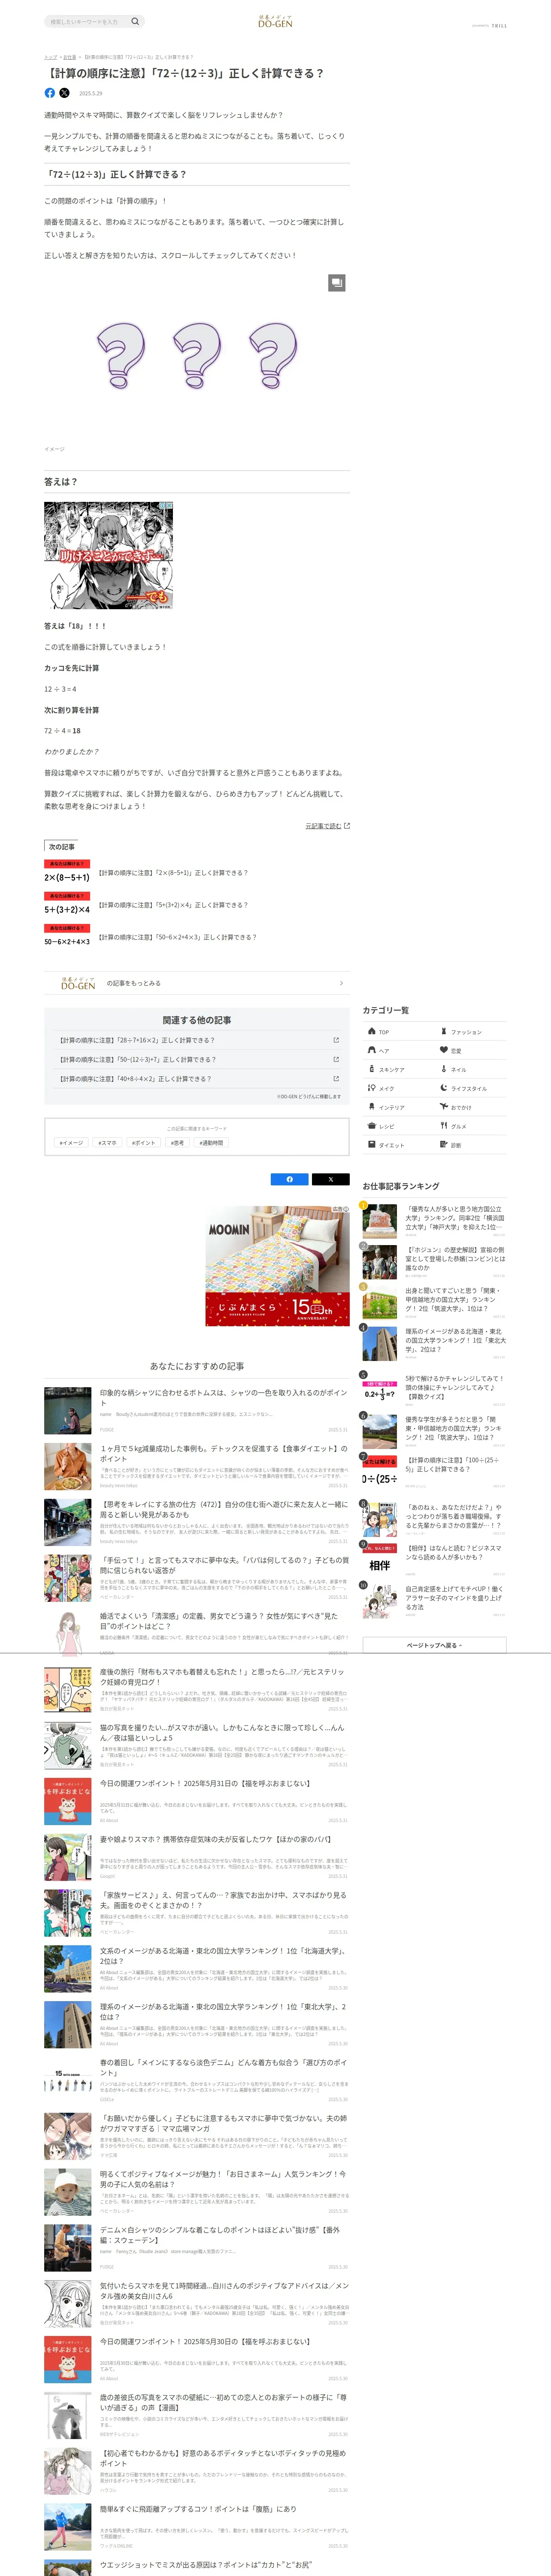The image size is (551, 2576).
Task: Open the スキンケア category icon
Action: pyautogui.click(x=372, y=1069)
